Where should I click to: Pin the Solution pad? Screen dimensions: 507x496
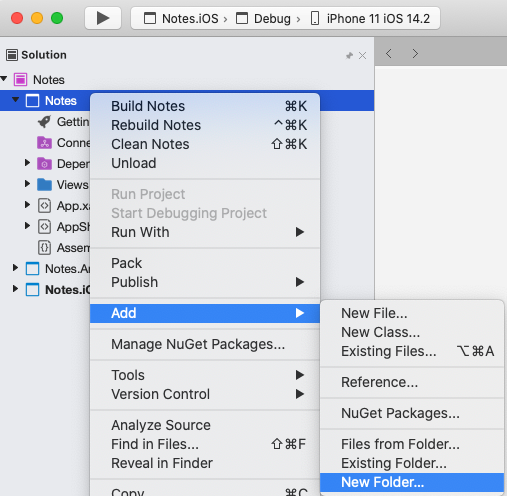[x=349, y=55]
